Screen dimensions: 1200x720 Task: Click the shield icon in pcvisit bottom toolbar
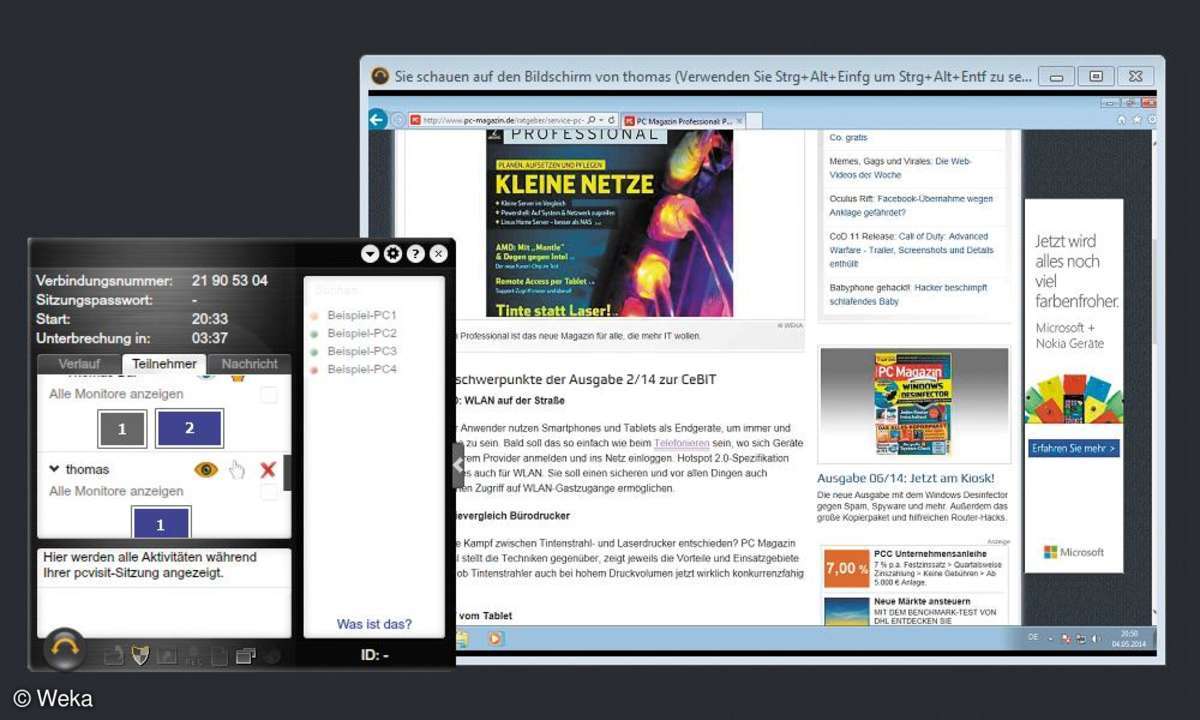140,656
